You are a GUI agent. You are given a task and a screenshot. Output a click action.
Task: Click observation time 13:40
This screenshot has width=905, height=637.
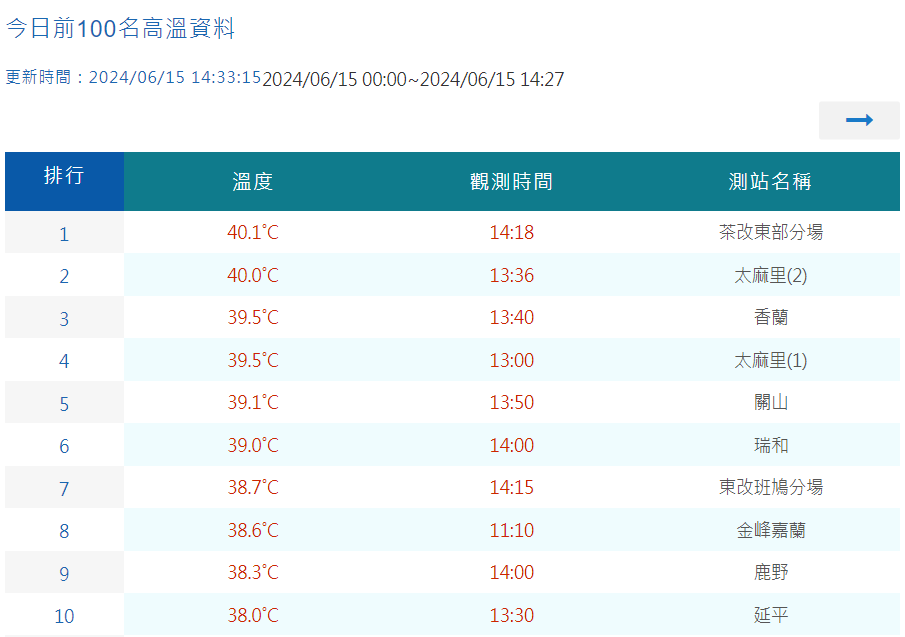(511, 317)
